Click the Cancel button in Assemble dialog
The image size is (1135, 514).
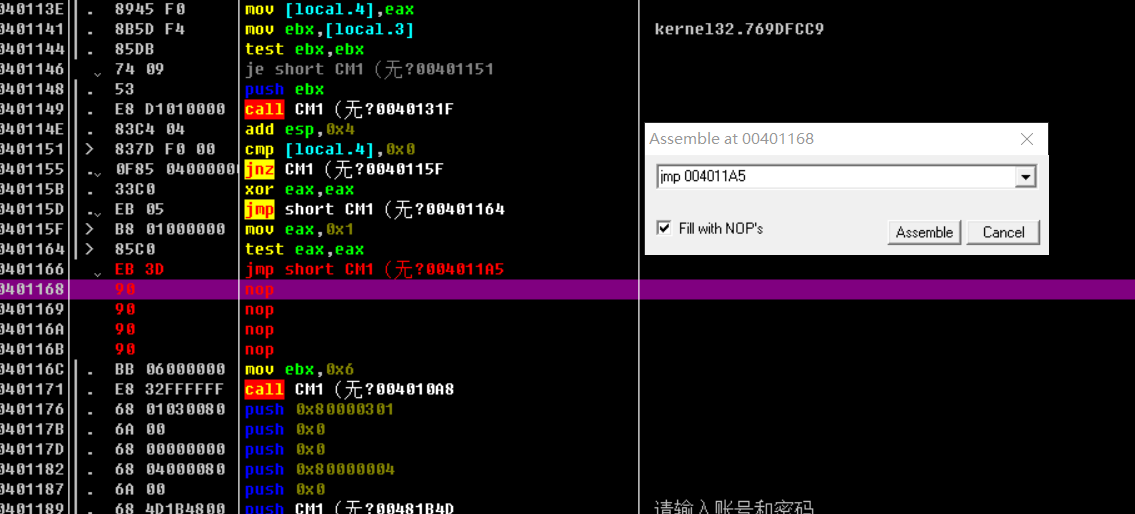click(1003, 232)
